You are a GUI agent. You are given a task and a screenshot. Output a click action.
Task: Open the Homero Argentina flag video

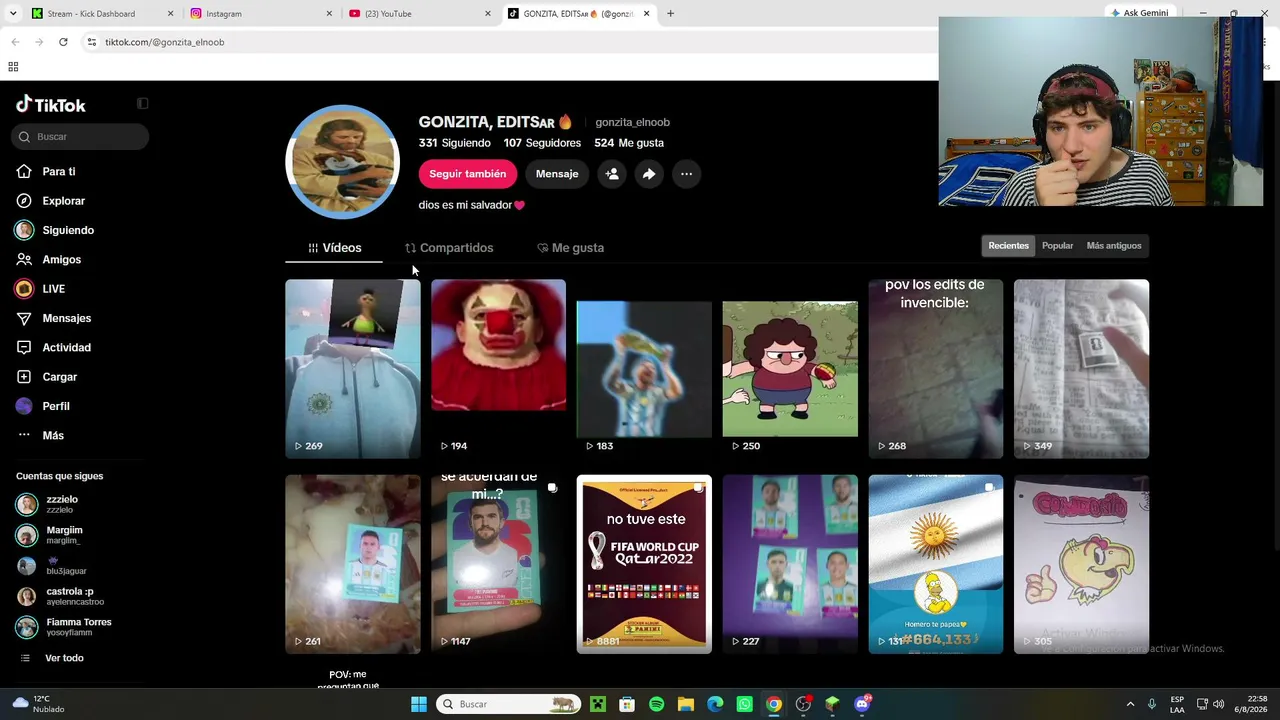pos(936,564)
